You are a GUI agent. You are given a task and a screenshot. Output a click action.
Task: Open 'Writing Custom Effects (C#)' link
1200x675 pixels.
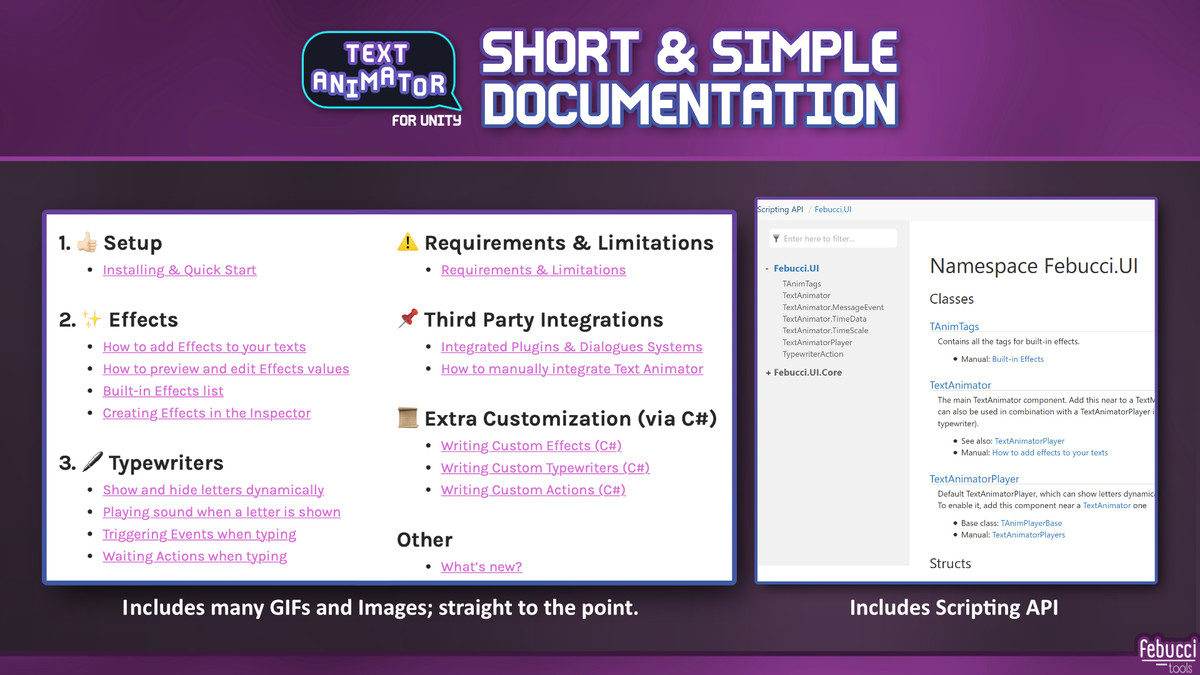[531, 446]
